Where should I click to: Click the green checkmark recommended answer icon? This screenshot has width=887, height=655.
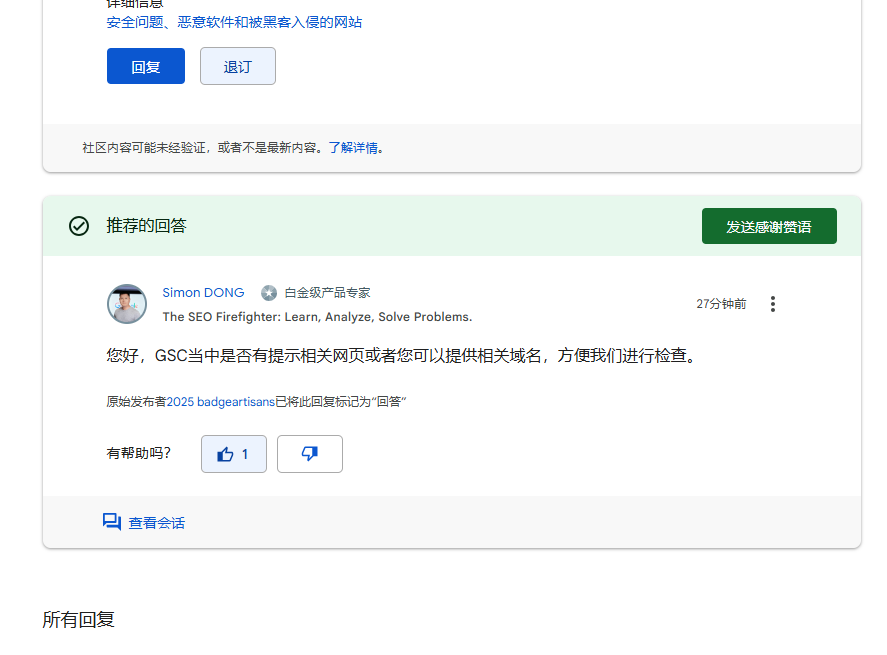79,226
